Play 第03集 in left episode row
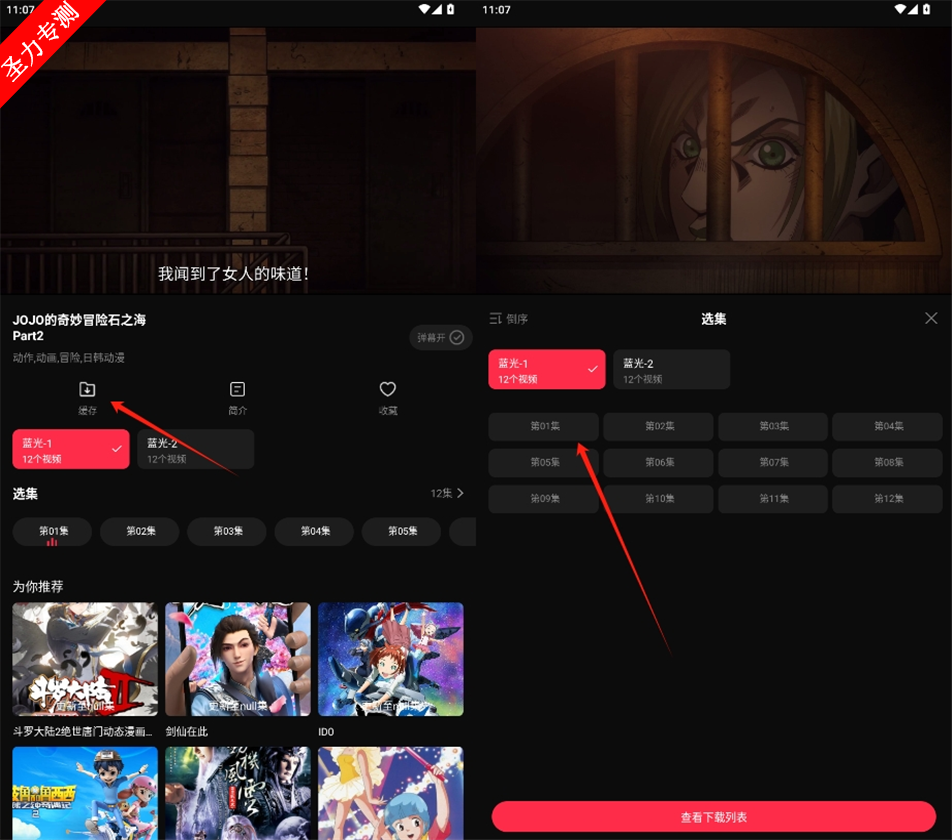 (228, 532)
